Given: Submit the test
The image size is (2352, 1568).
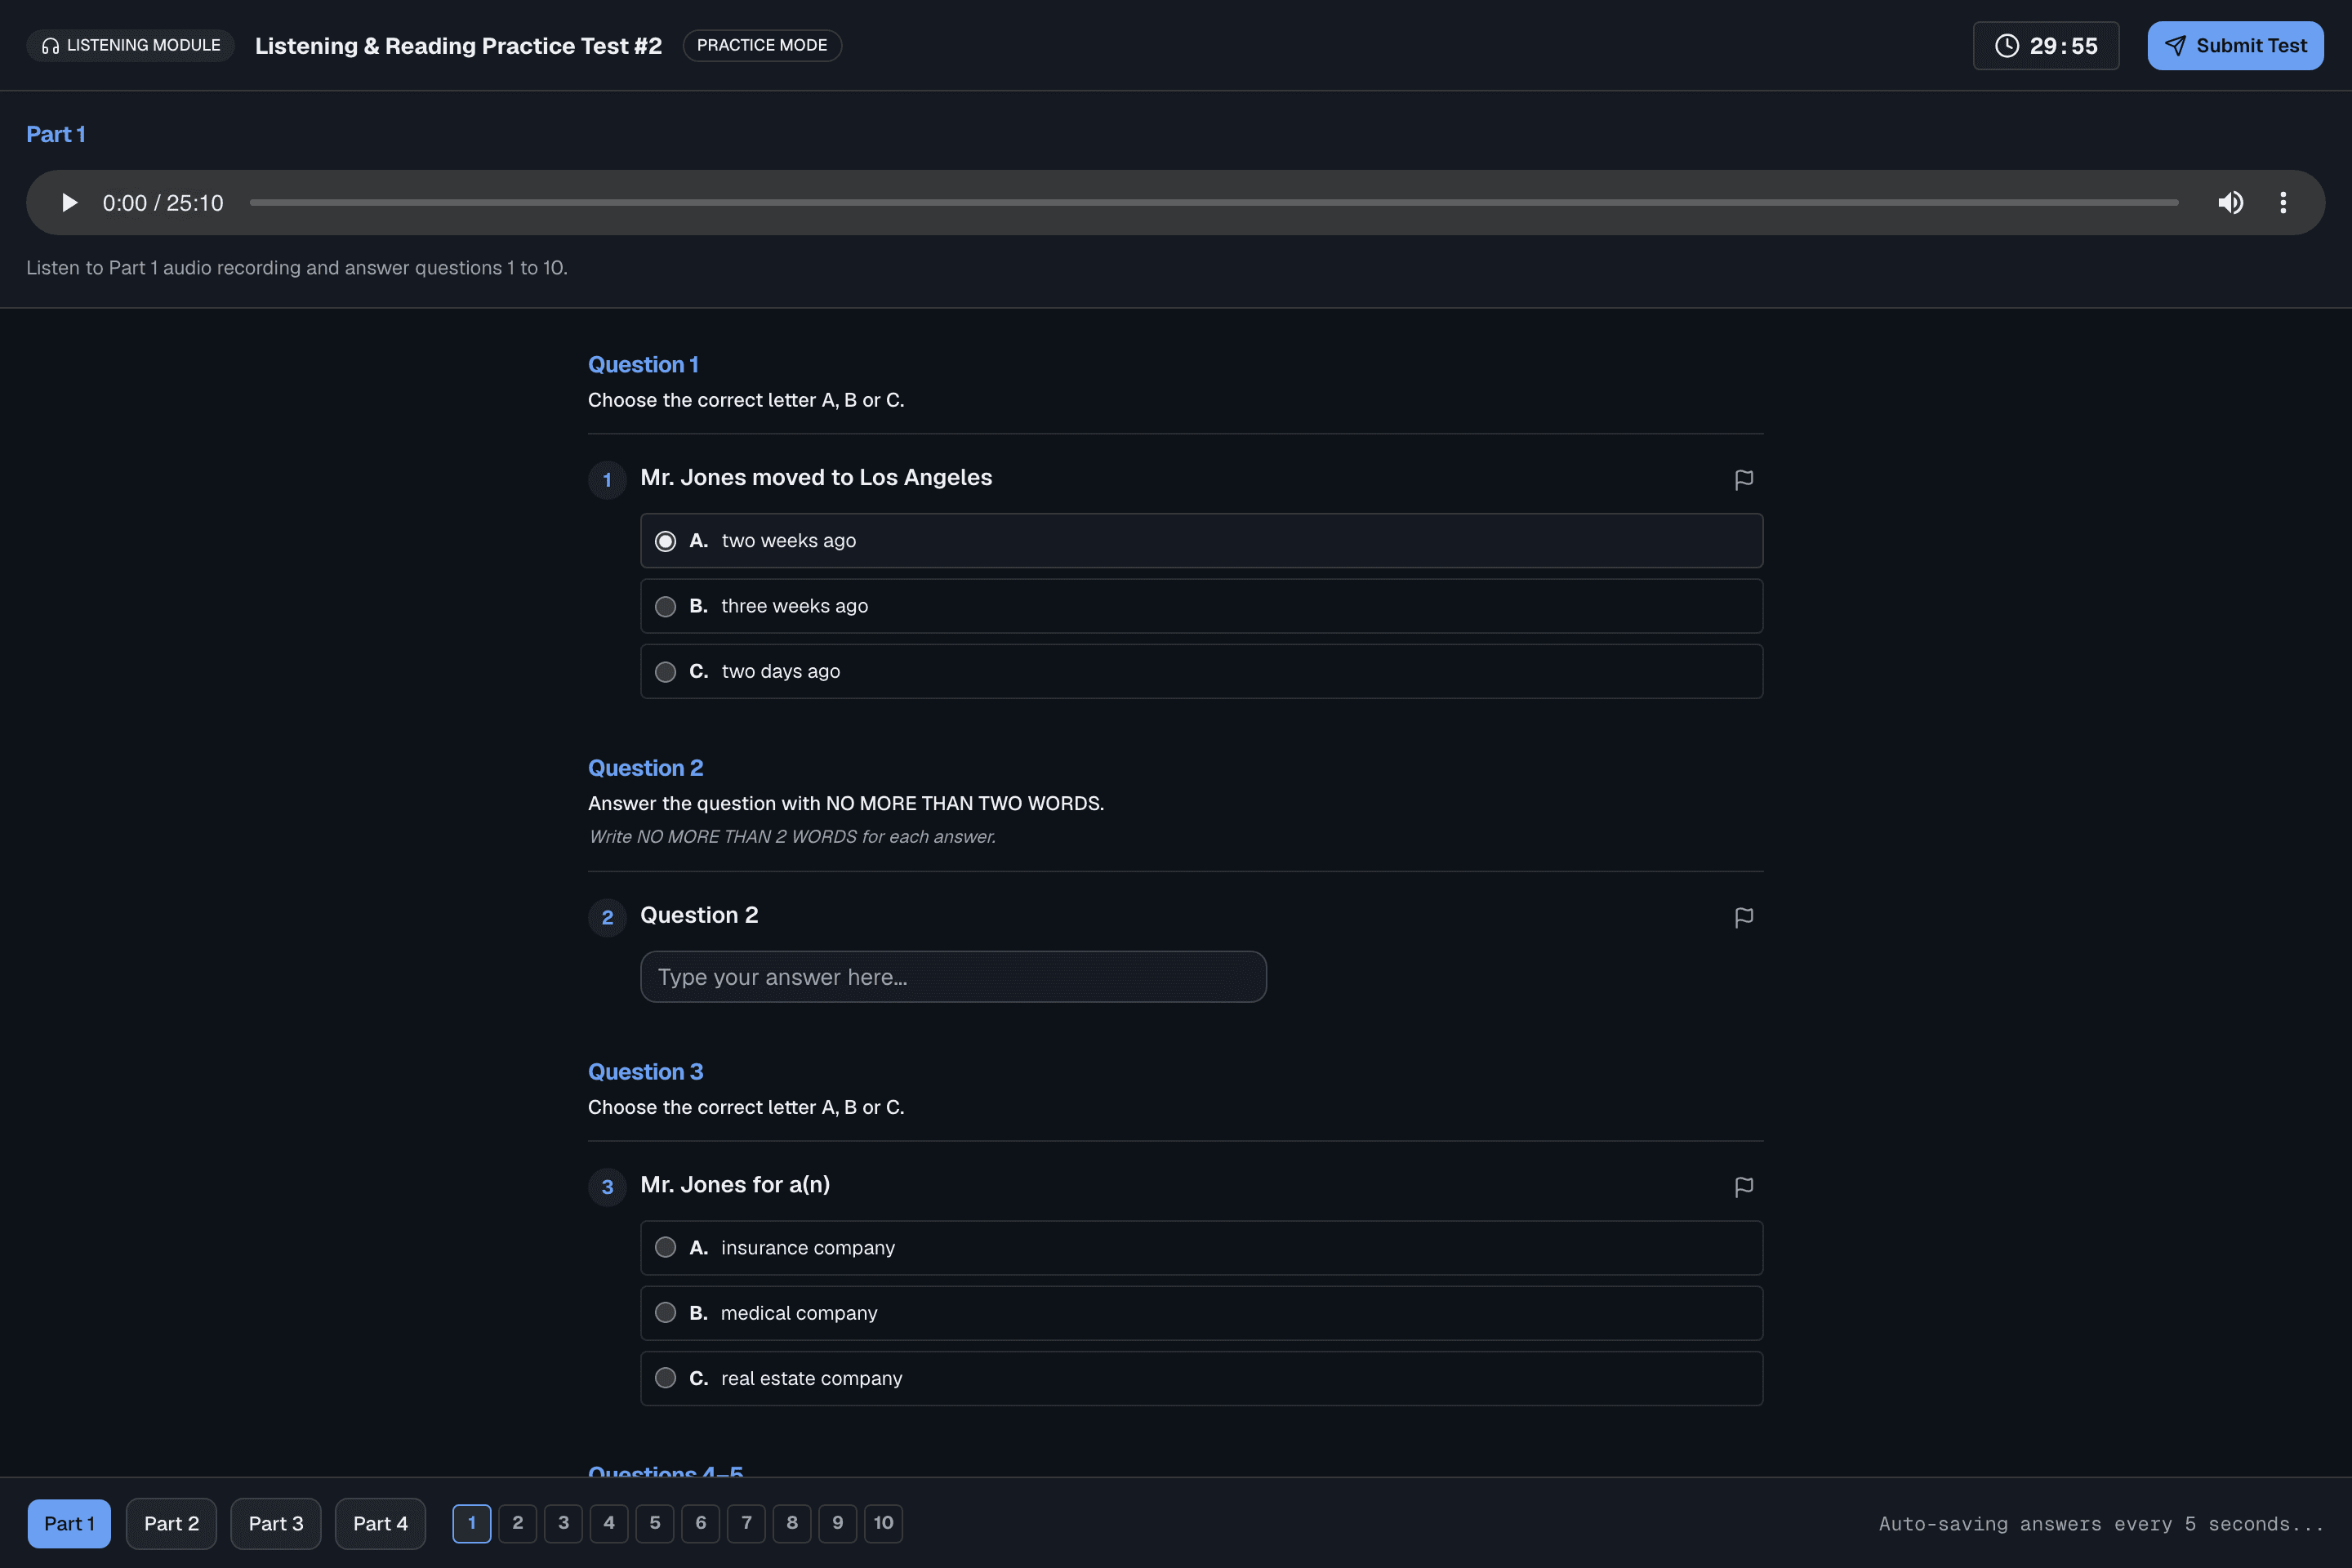Looking at the screenshot, I should (x=2235, y=46).
